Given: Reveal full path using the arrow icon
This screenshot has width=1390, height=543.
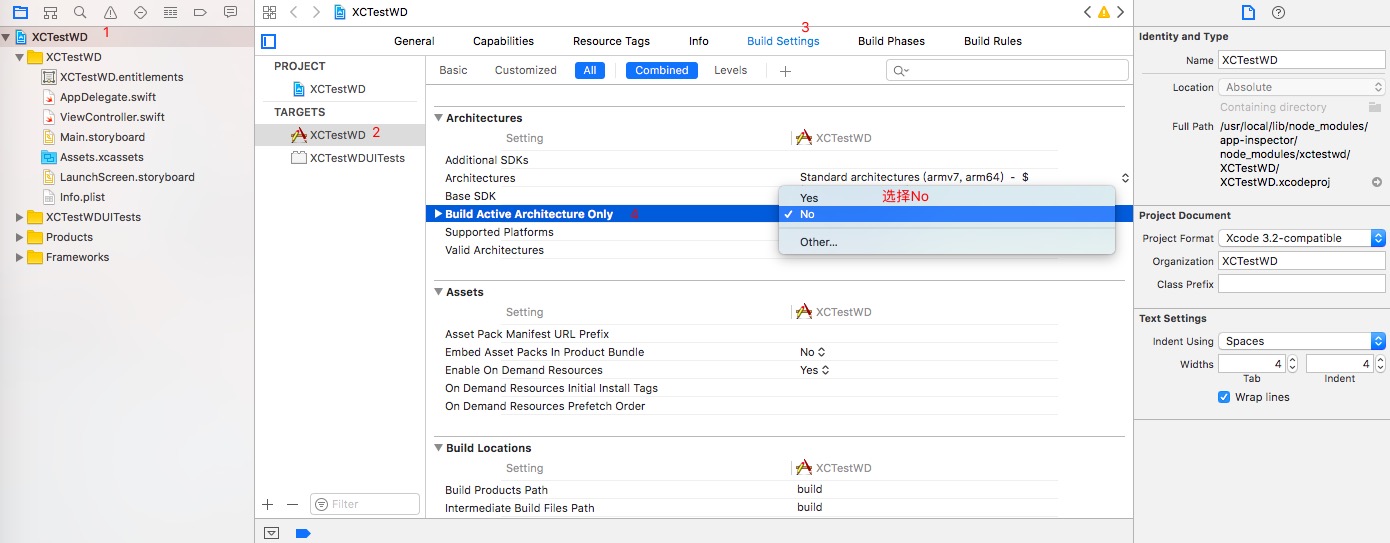Looking at the screenshot, I should point(1377,182).
